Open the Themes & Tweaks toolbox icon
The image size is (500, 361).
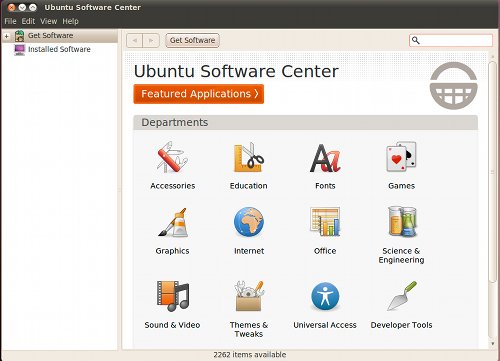point(249,296)
